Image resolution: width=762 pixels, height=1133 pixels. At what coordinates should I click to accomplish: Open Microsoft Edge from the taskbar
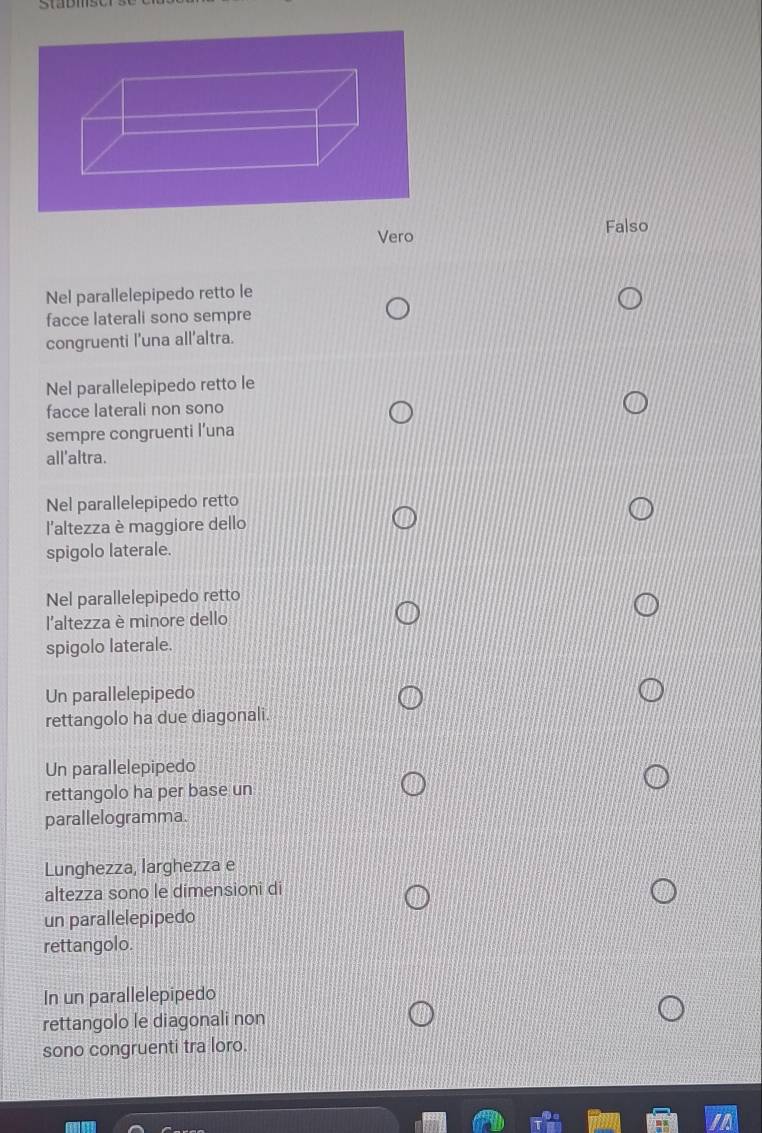[488, 1121]
